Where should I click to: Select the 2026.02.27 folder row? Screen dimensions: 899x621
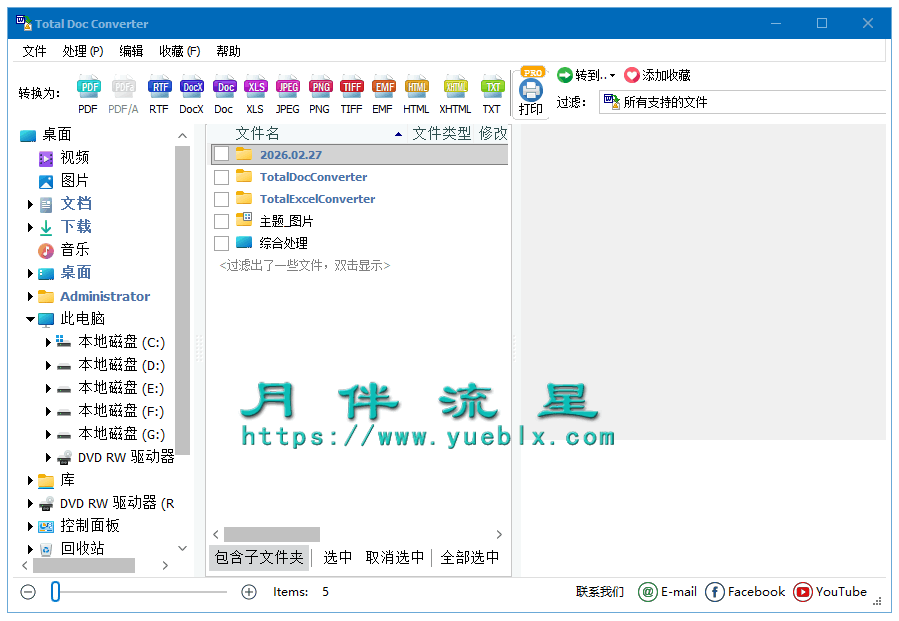pos(359,154)
